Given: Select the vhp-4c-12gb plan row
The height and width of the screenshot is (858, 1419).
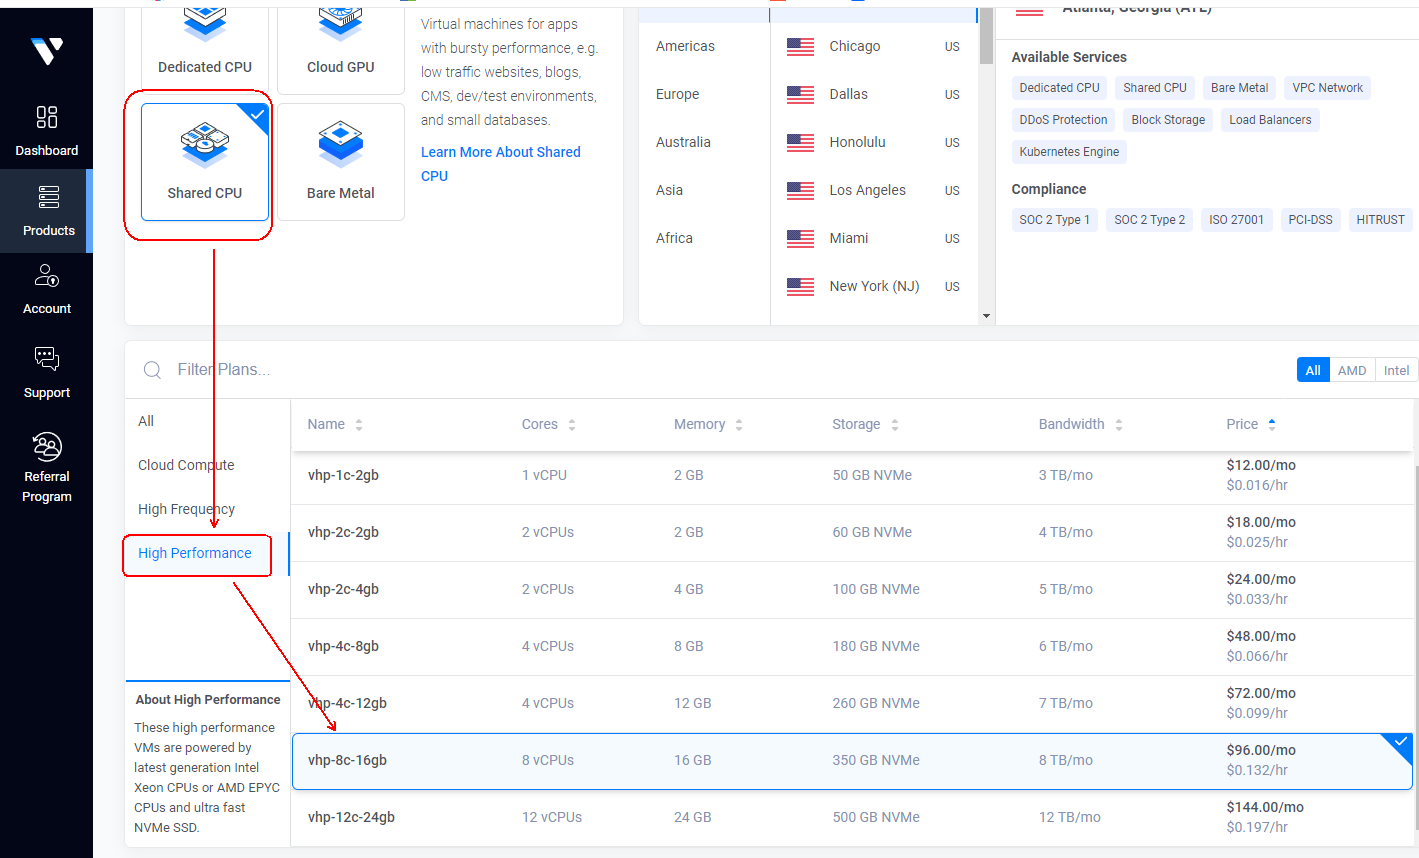Looking at the screenshot, I should tap(852, 703).
